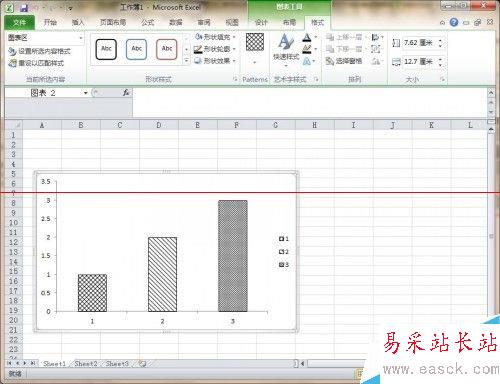Click the fx insert function icon
This screenshot has height=384, width=500.
[126, 93]
